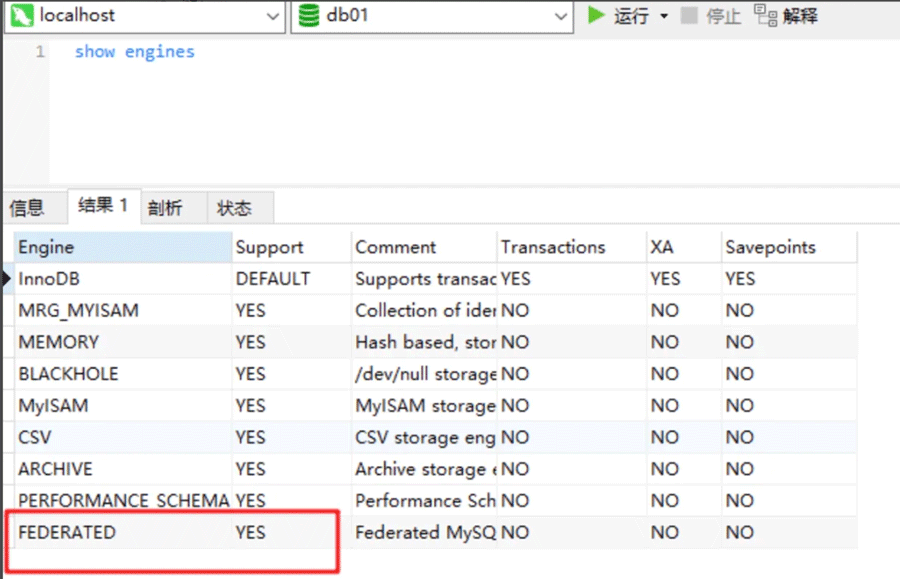Select the DEFAULT support cell

coord(292,279)
